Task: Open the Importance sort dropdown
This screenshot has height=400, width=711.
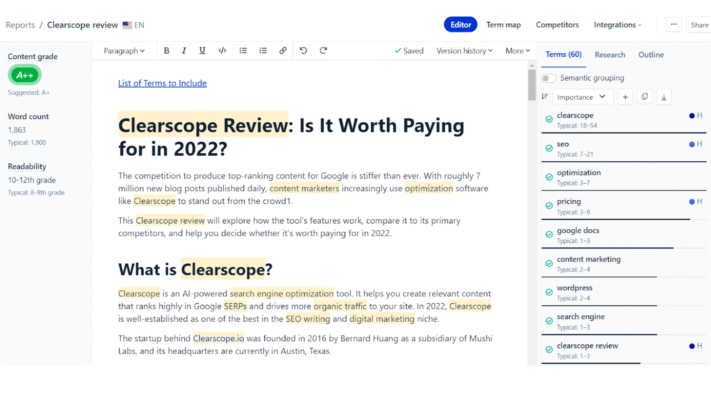Action: (582, 97)
